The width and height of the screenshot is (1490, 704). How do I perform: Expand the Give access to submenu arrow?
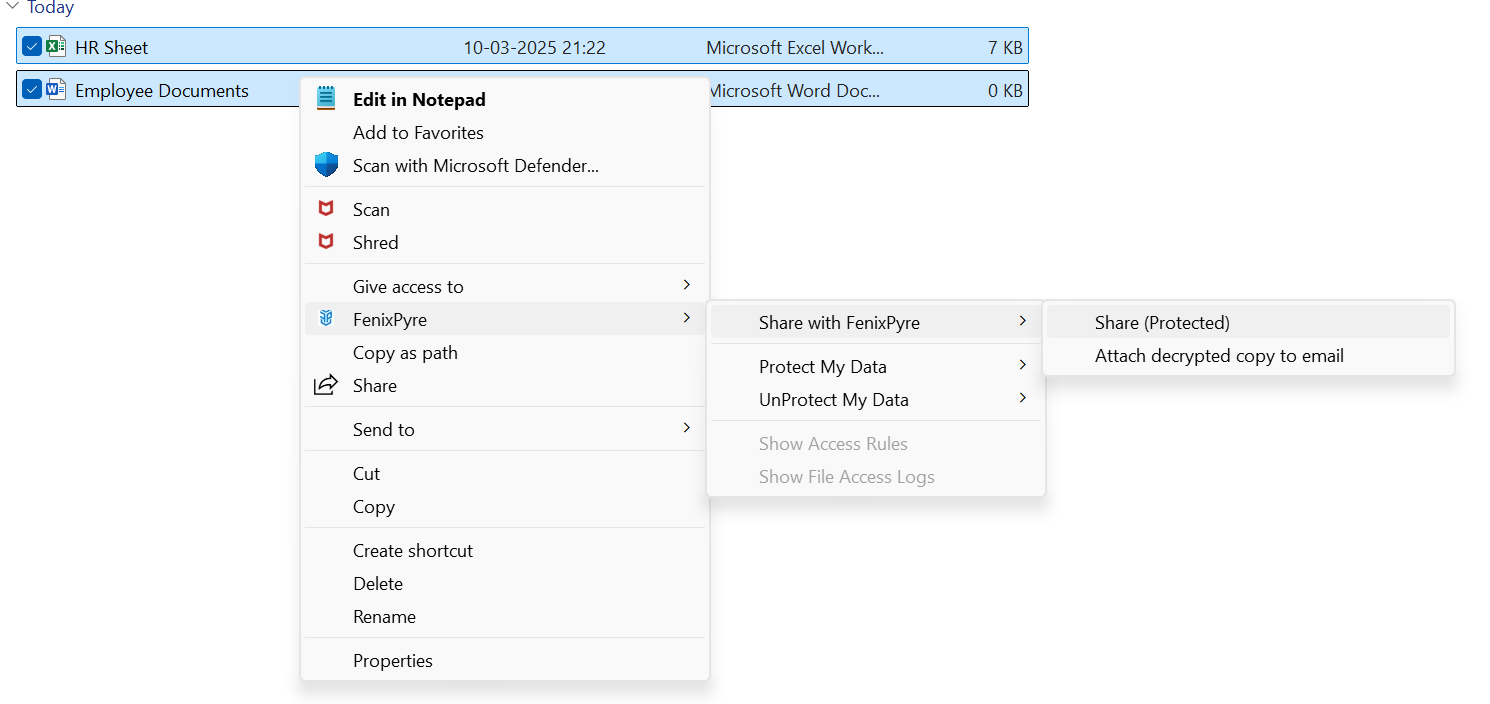(x=686, y=285)
